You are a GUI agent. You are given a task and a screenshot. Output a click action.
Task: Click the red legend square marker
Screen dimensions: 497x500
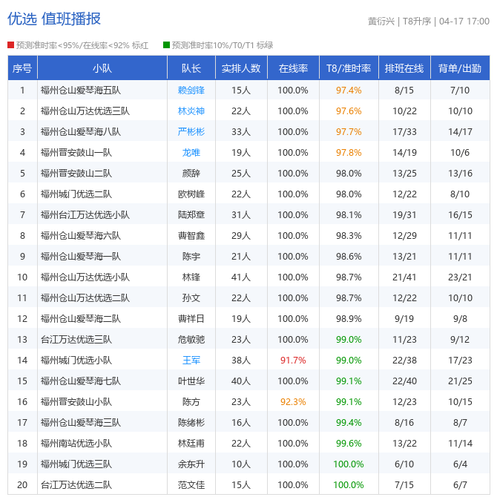[11, 45]
